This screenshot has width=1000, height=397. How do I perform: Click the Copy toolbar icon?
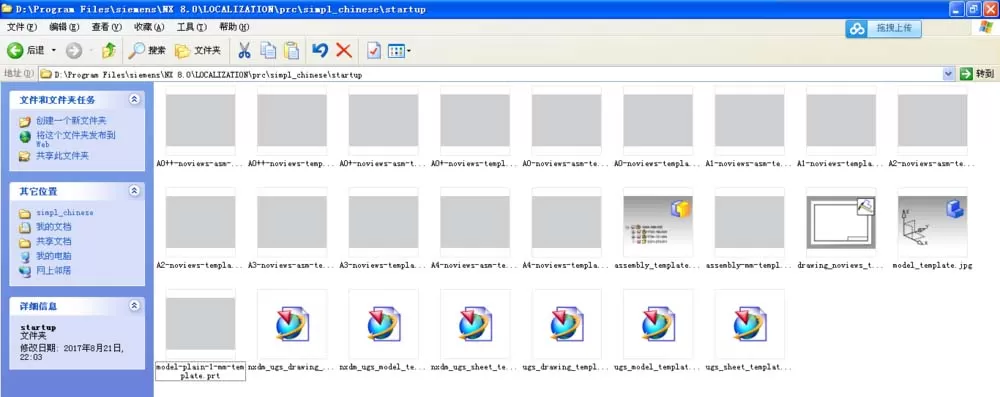pyautogui.click(x=268, y=50)
